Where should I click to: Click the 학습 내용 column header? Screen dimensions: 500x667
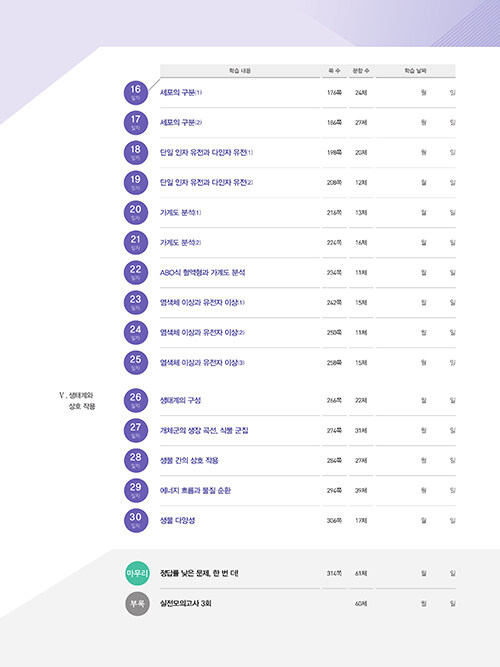(x=240, y=71)
